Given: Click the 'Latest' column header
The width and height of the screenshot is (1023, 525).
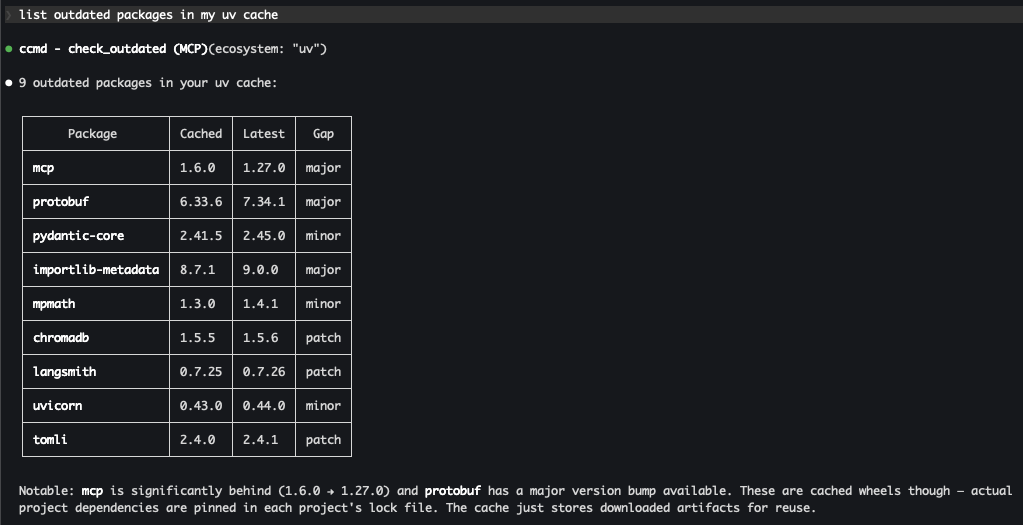Looking at the screenshot, I should (264, 134).
